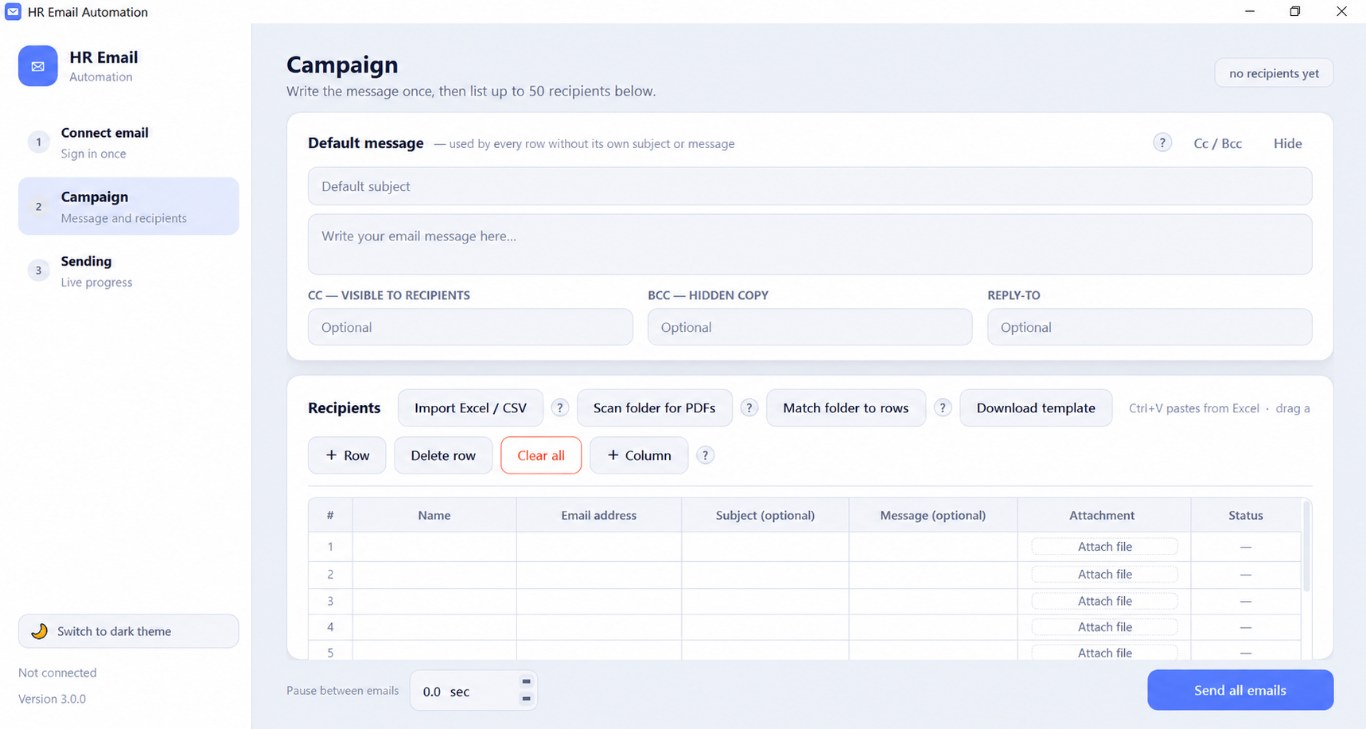
Task: Click the help icon beside + Column
Action: (x=705, y=455)
